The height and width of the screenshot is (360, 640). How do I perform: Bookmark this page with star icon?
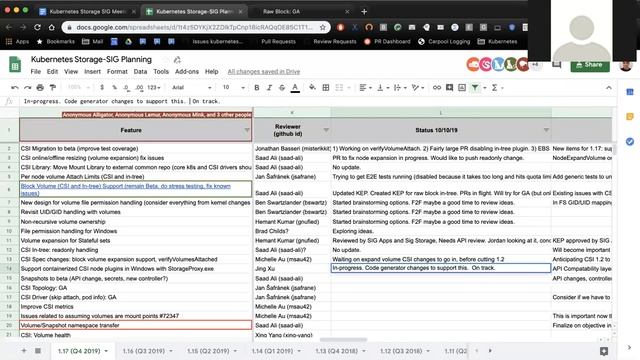click(322, 27)
